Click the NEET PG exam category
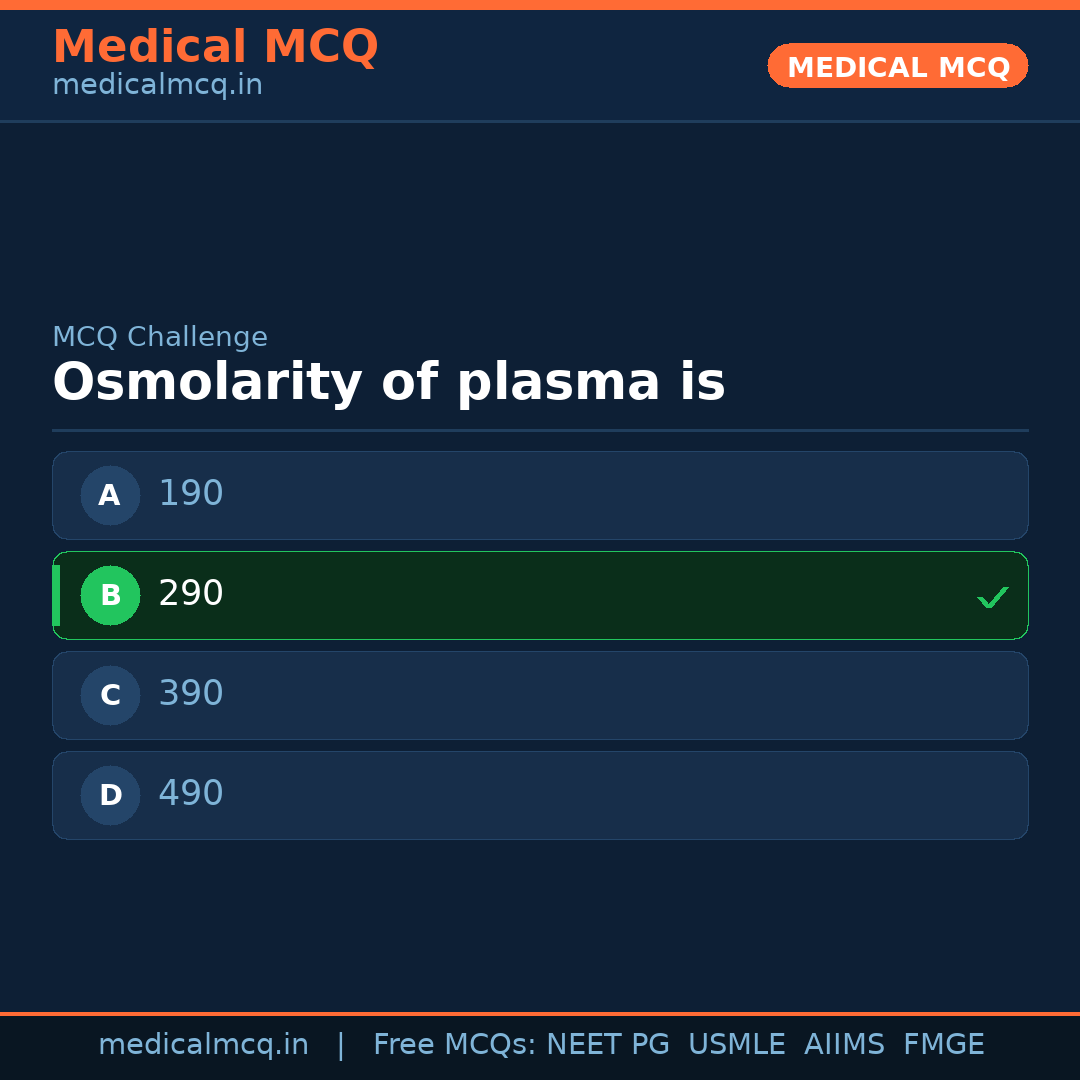 [x=607, y=1044]
